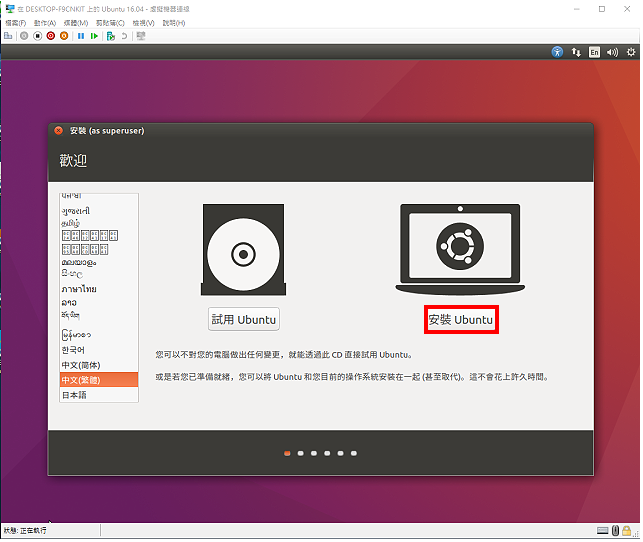This screenshot has width=643, height=542.
Task: Open the 檢視(V) menu
Action: [x=143, y=23]
